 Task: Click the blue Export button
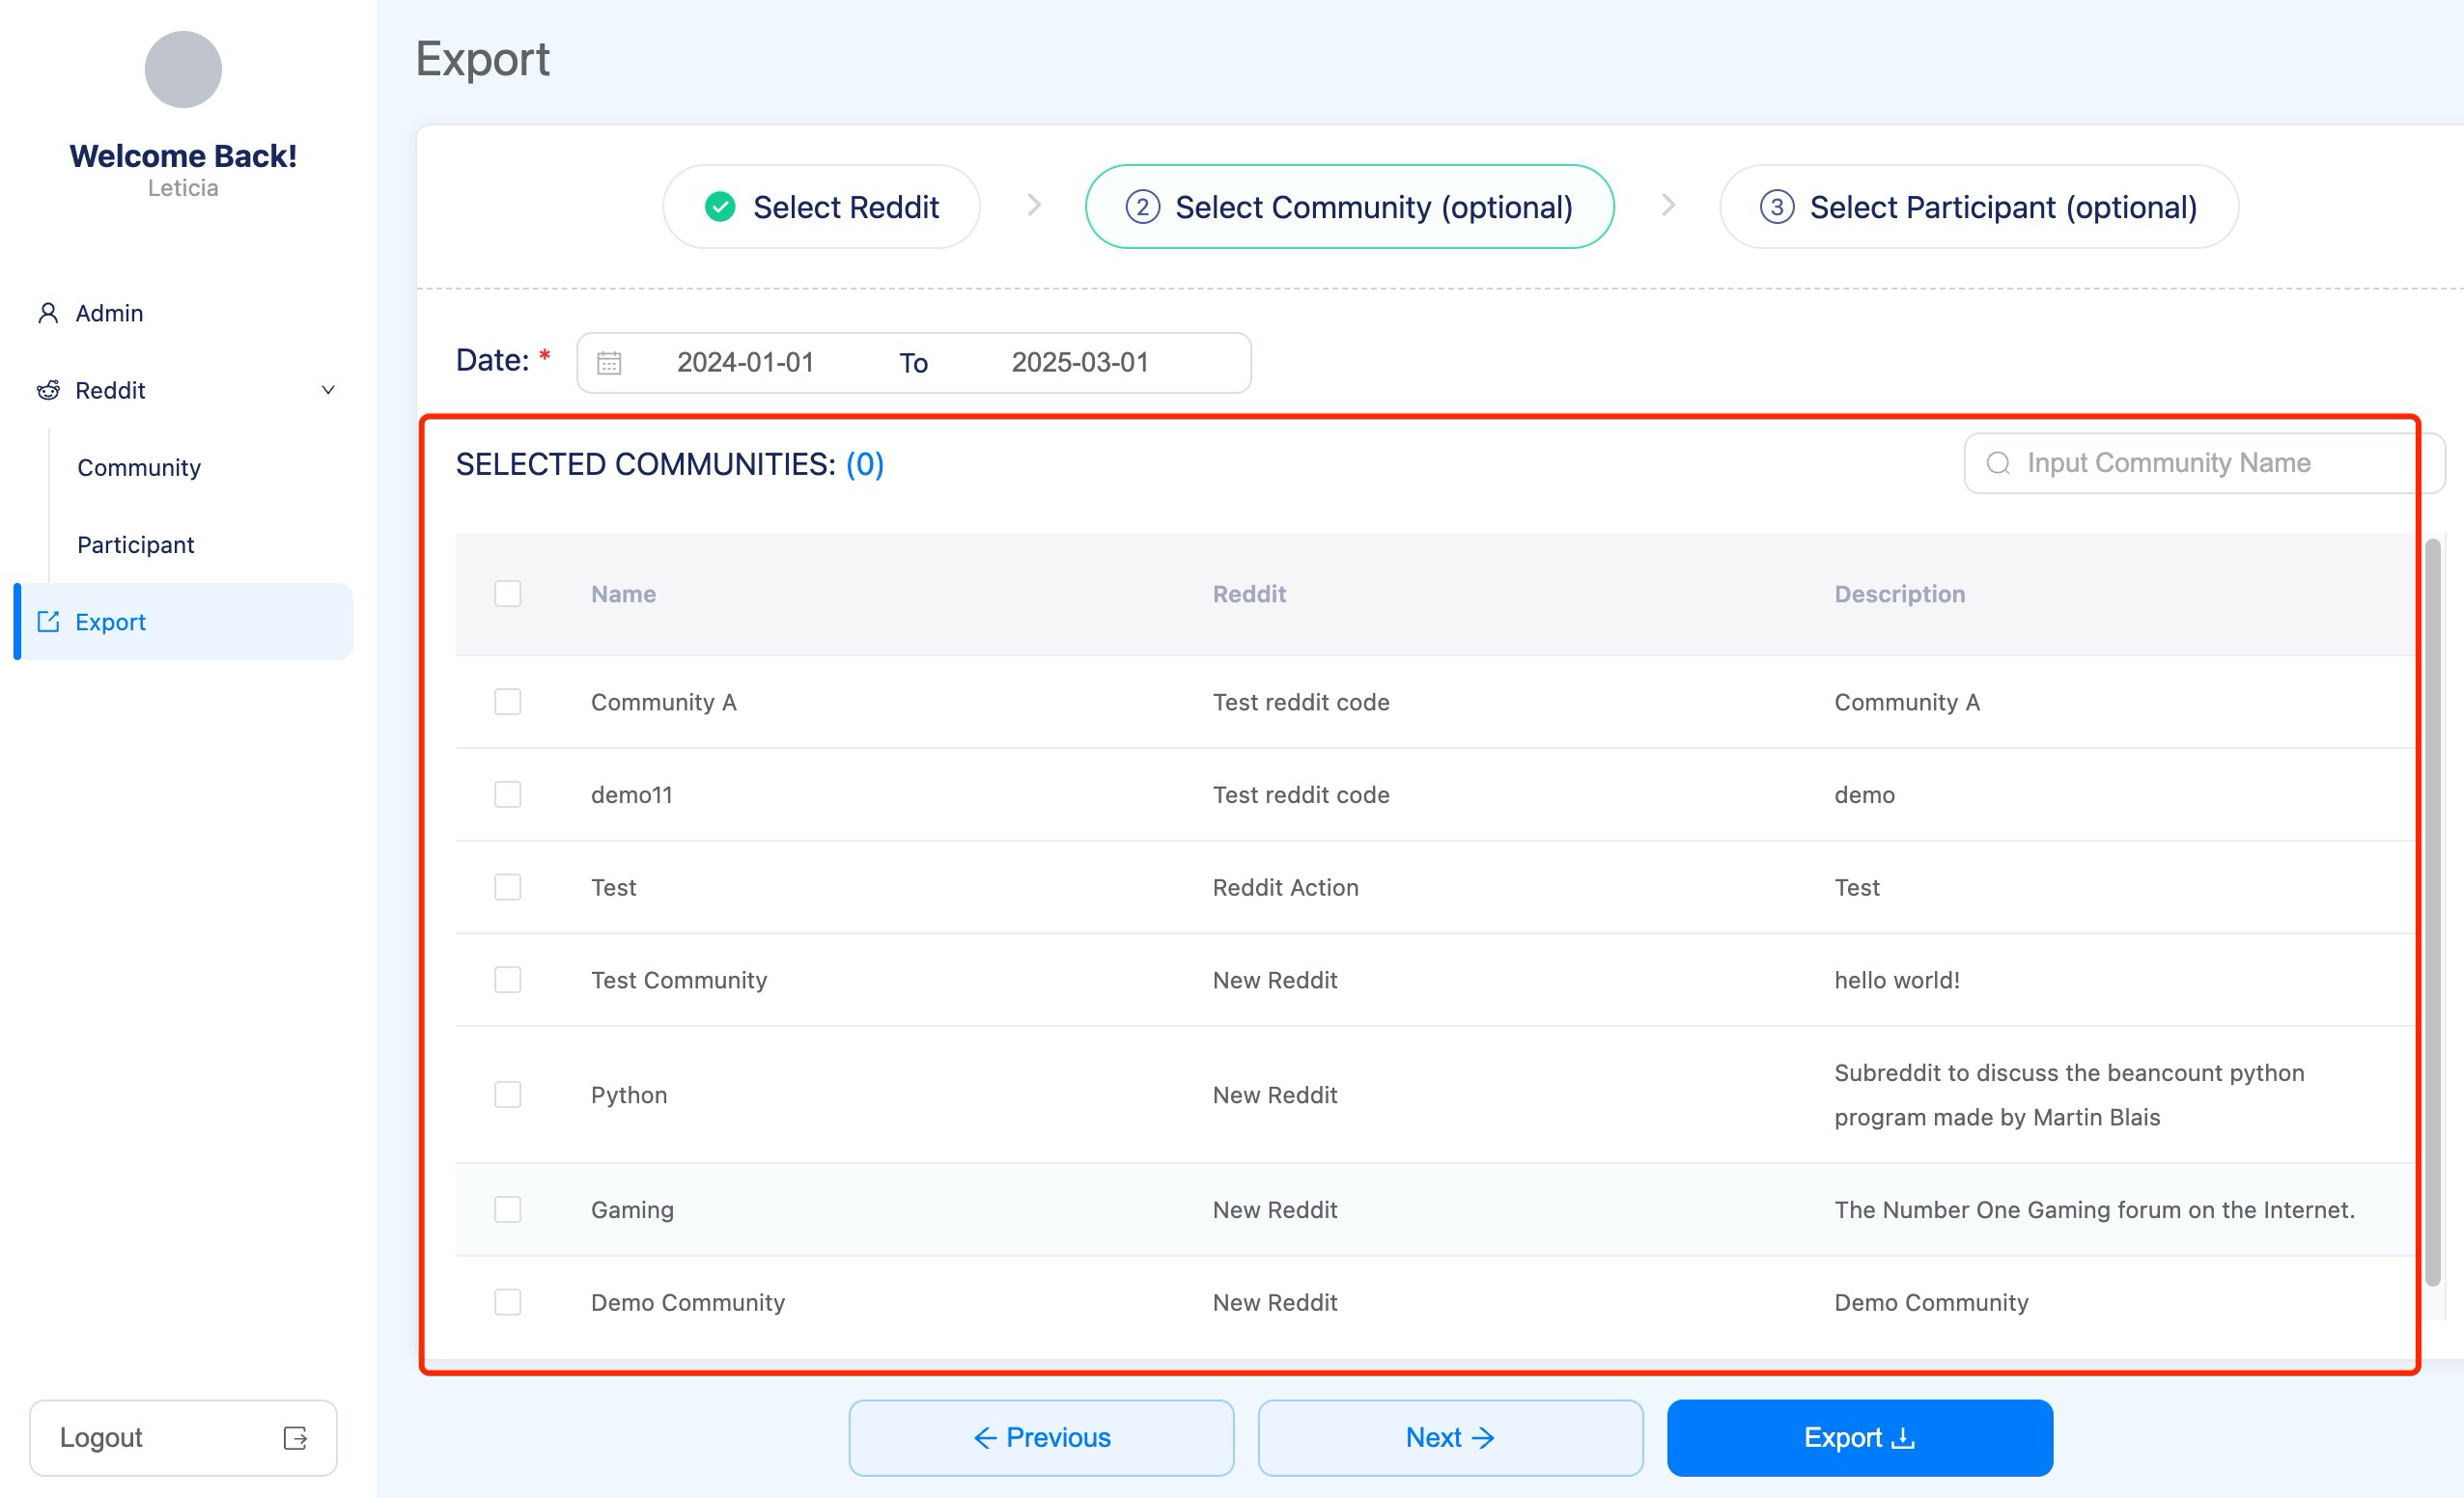point(1859,1438)
